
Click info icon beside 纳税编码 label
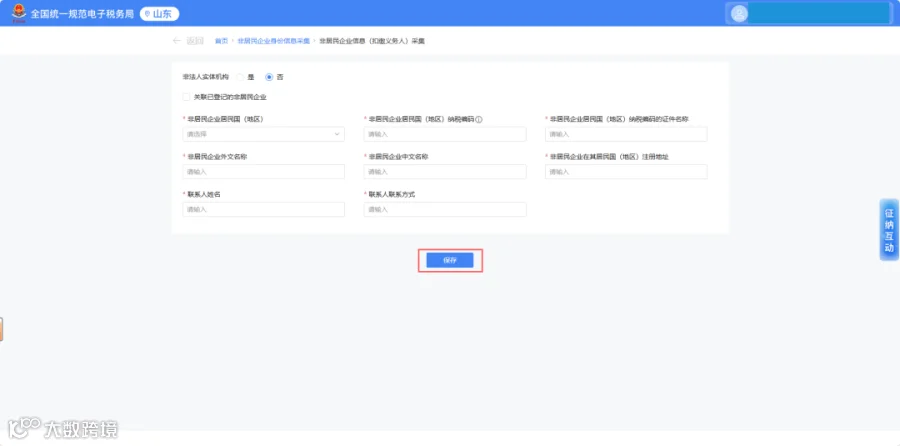click(x=479, y=119)
